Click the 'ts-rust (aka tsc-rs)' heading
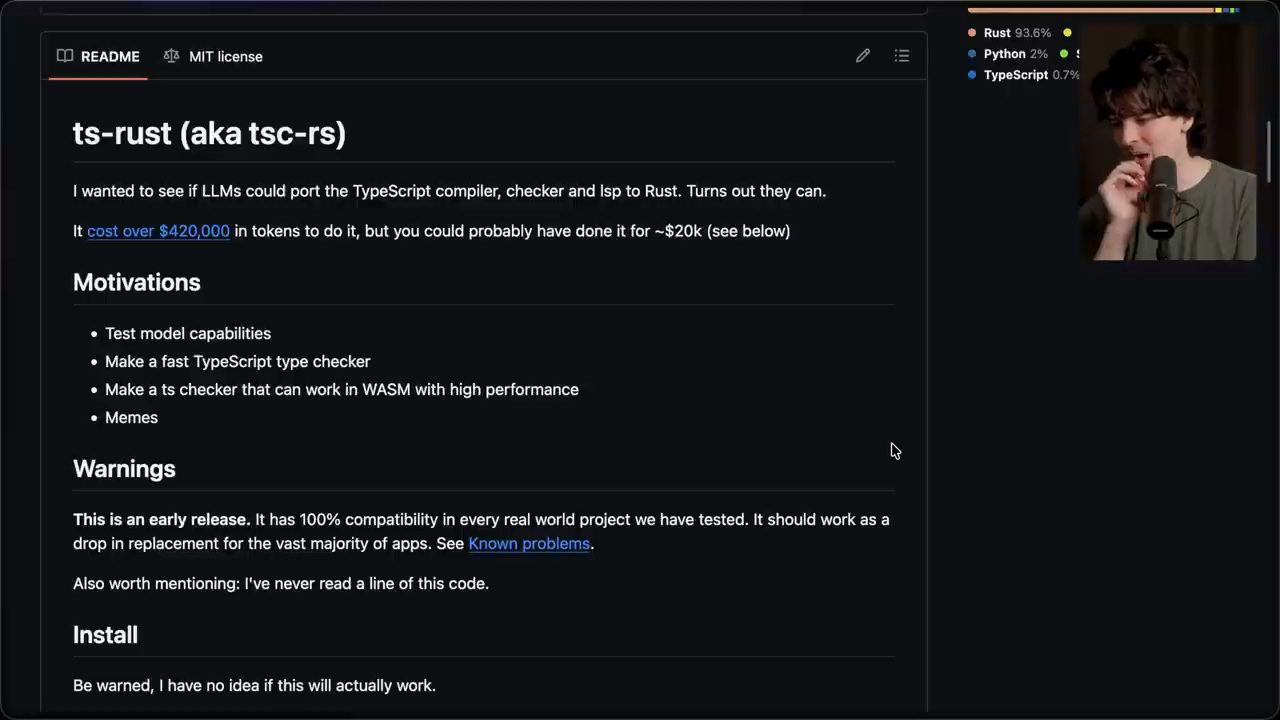Screen dimensions: 1280x720 tap(209, 133)
